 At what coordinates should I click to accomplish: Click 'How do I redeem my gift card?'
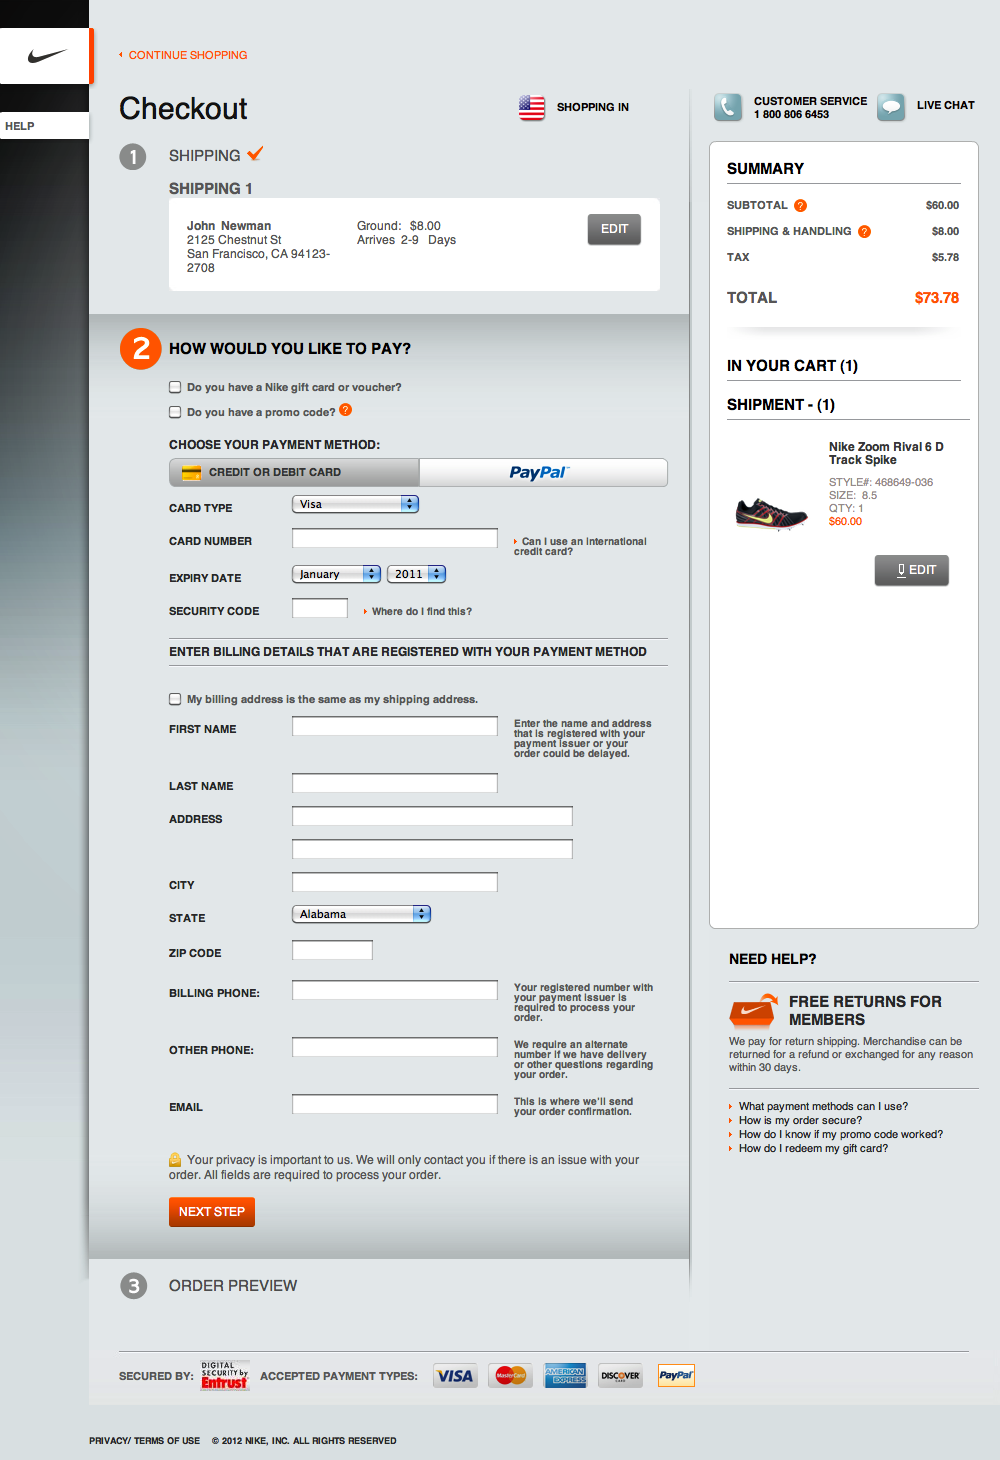813,1148
